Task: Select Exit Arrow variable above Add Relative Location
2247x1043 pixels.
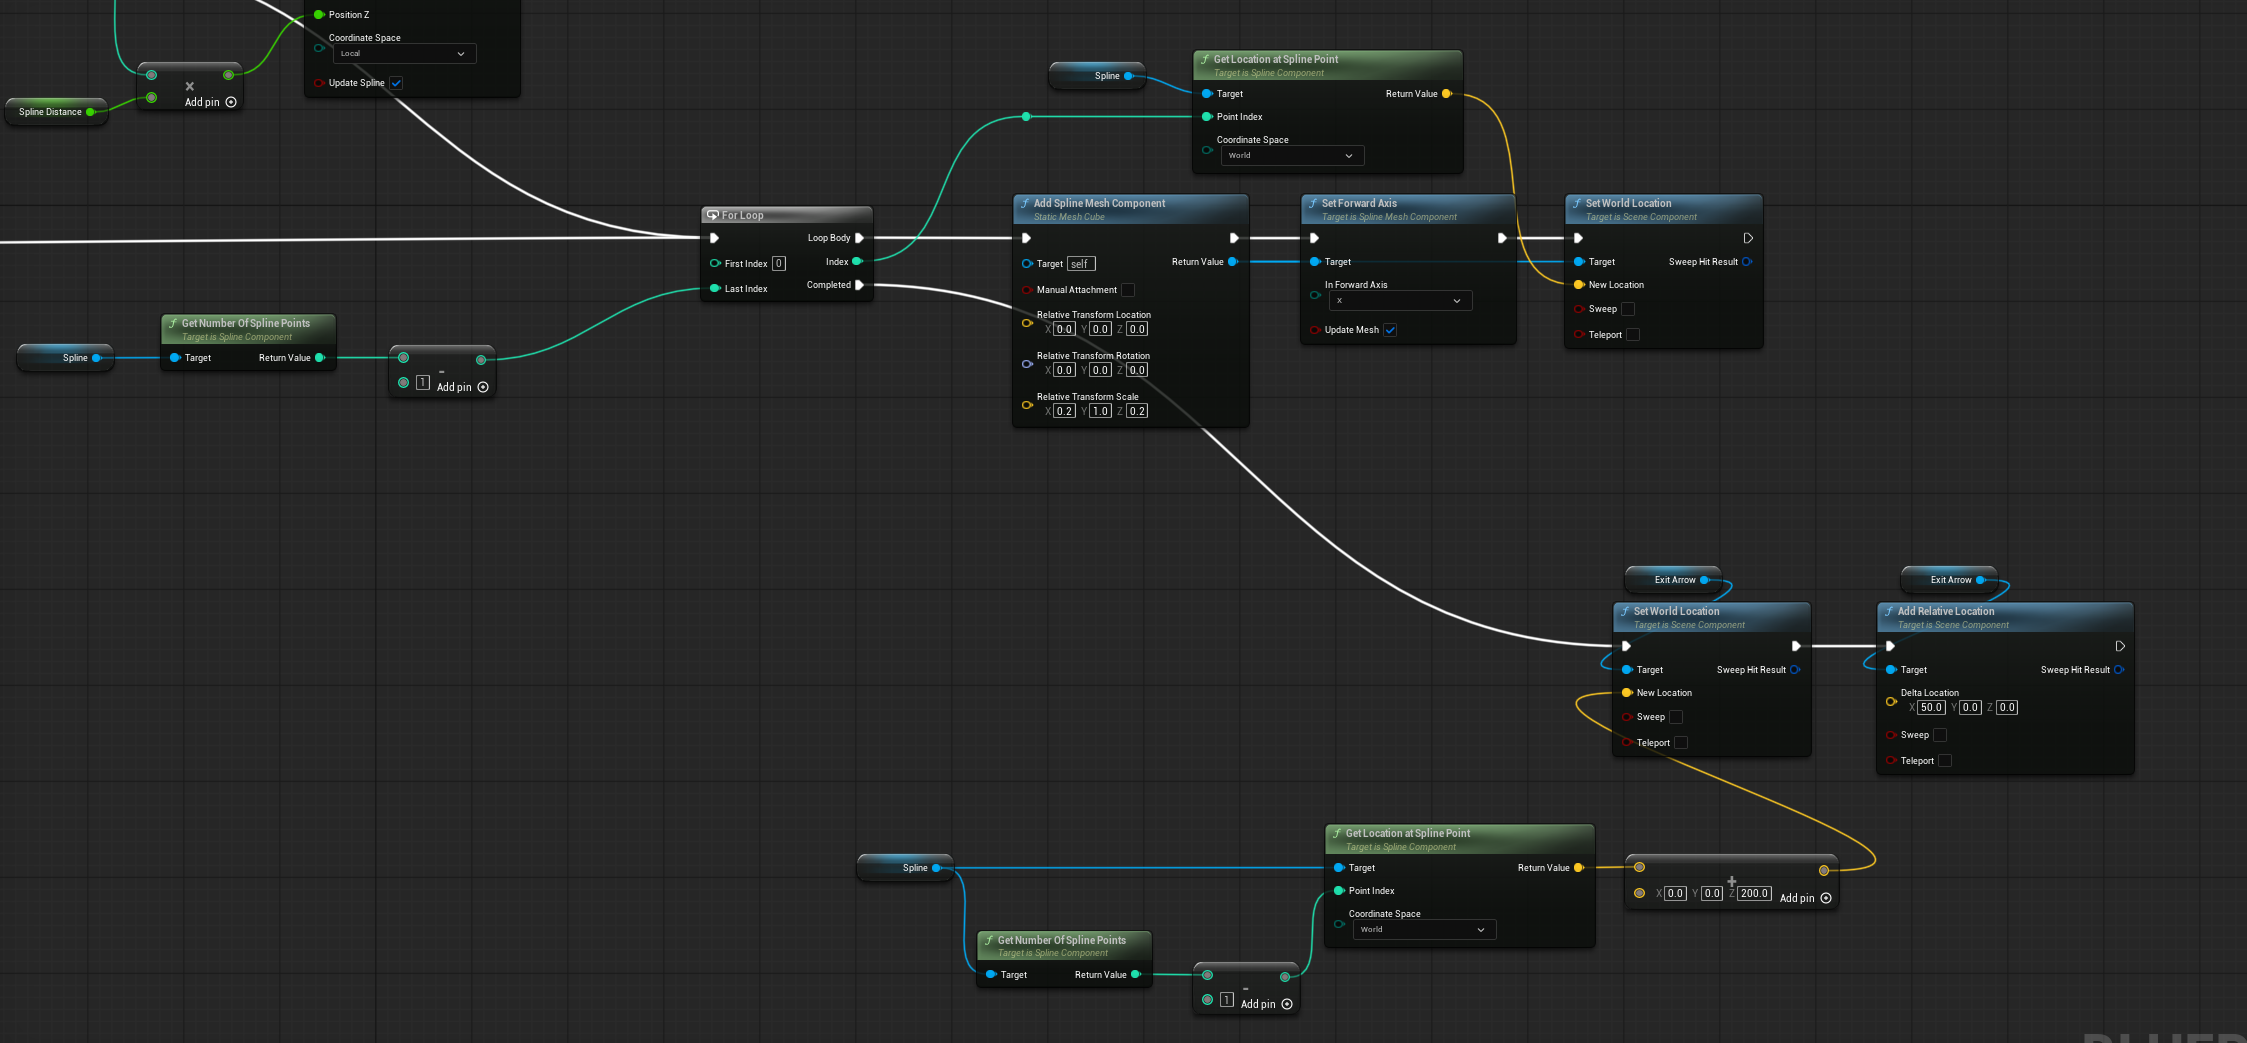Action: click(x=1949, y=580)
